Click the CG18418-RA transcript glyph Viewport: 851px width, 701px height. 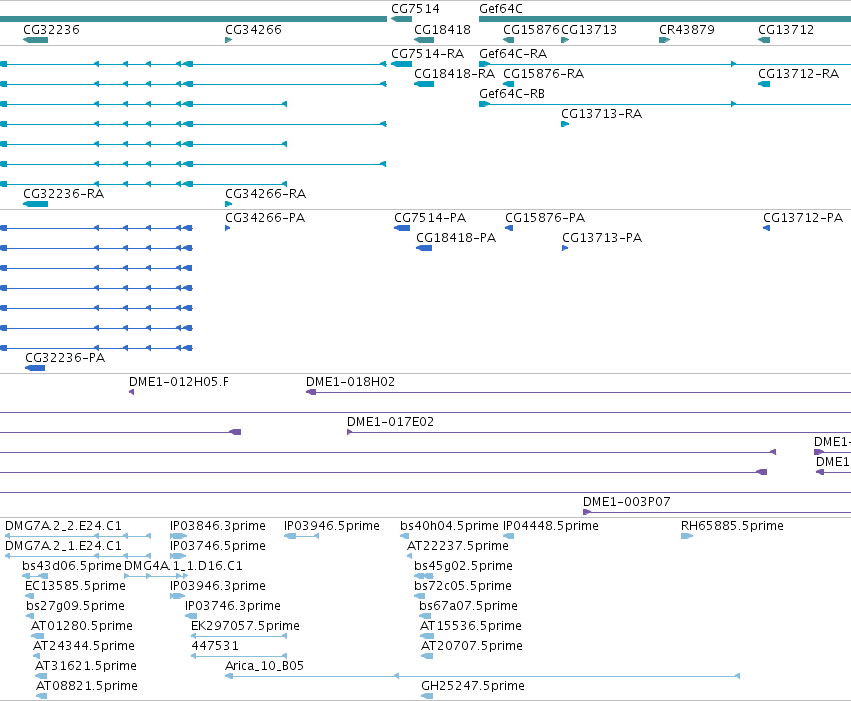click(x=424, y=84)
